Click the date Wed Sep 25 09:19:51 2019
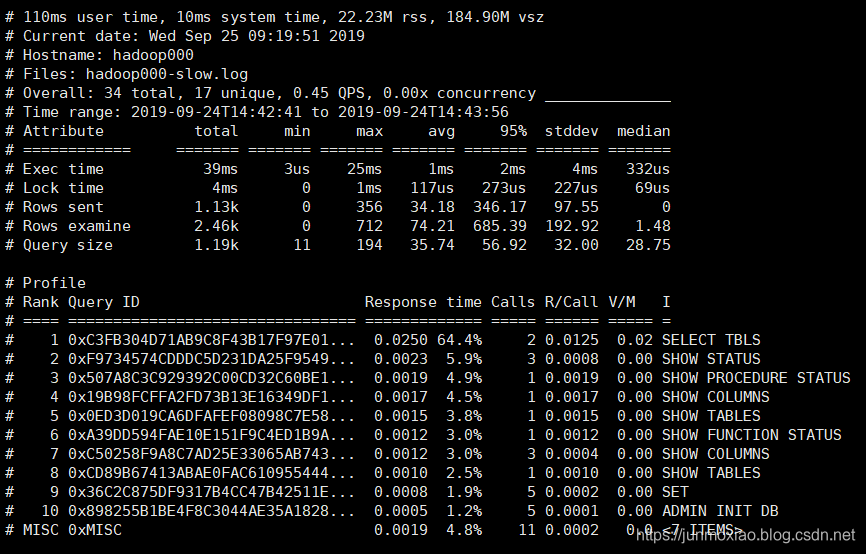The height and width of the screenshot is (554, 866). [x=257, y=36]
